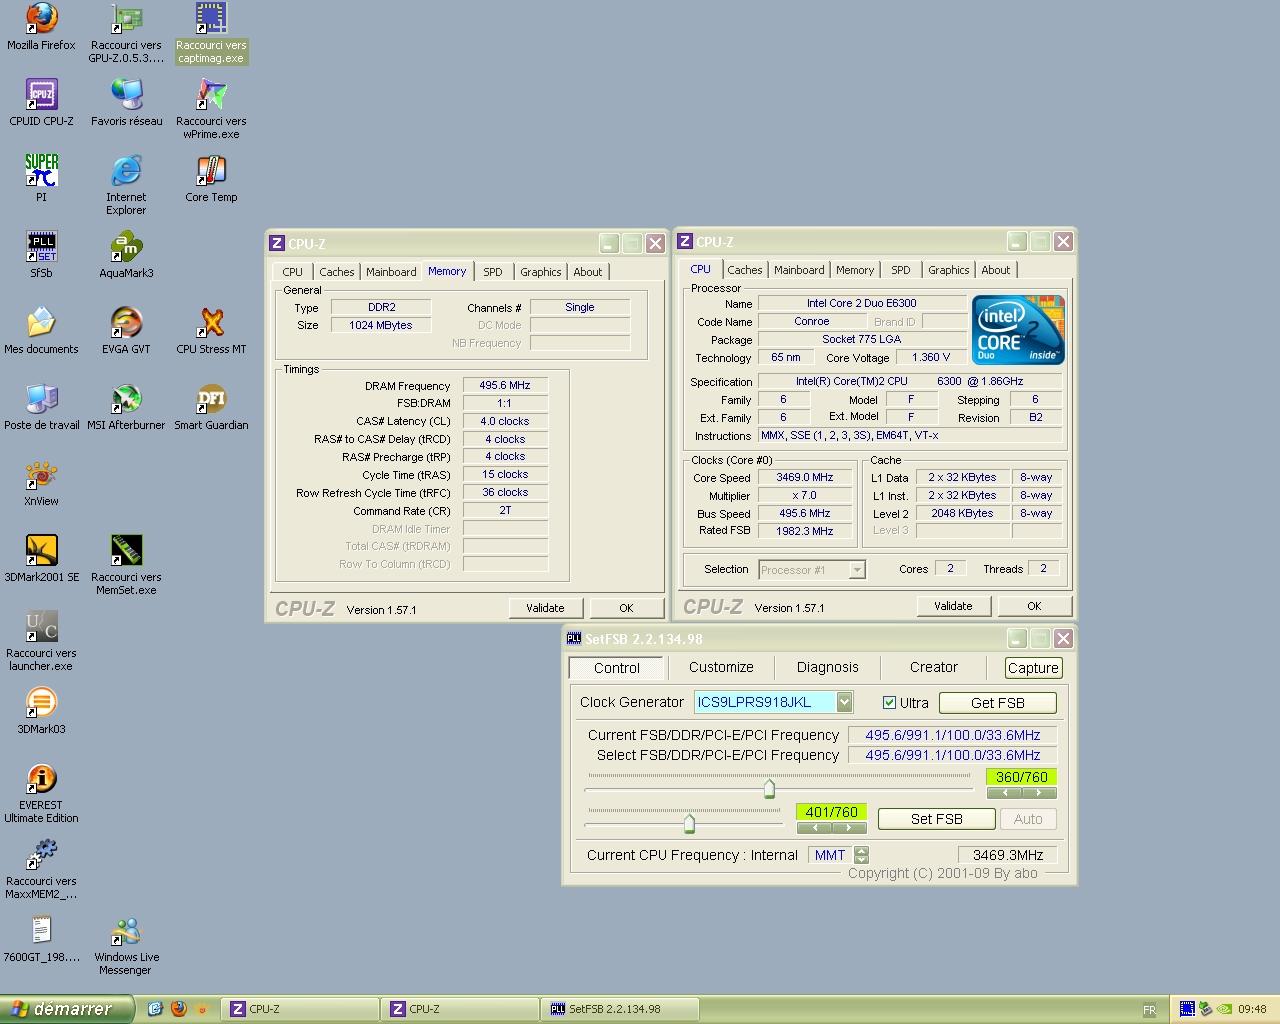Open Processor selection dropdown in CPU-Z
1280x1024 pixels.
(x=856, y=570)
